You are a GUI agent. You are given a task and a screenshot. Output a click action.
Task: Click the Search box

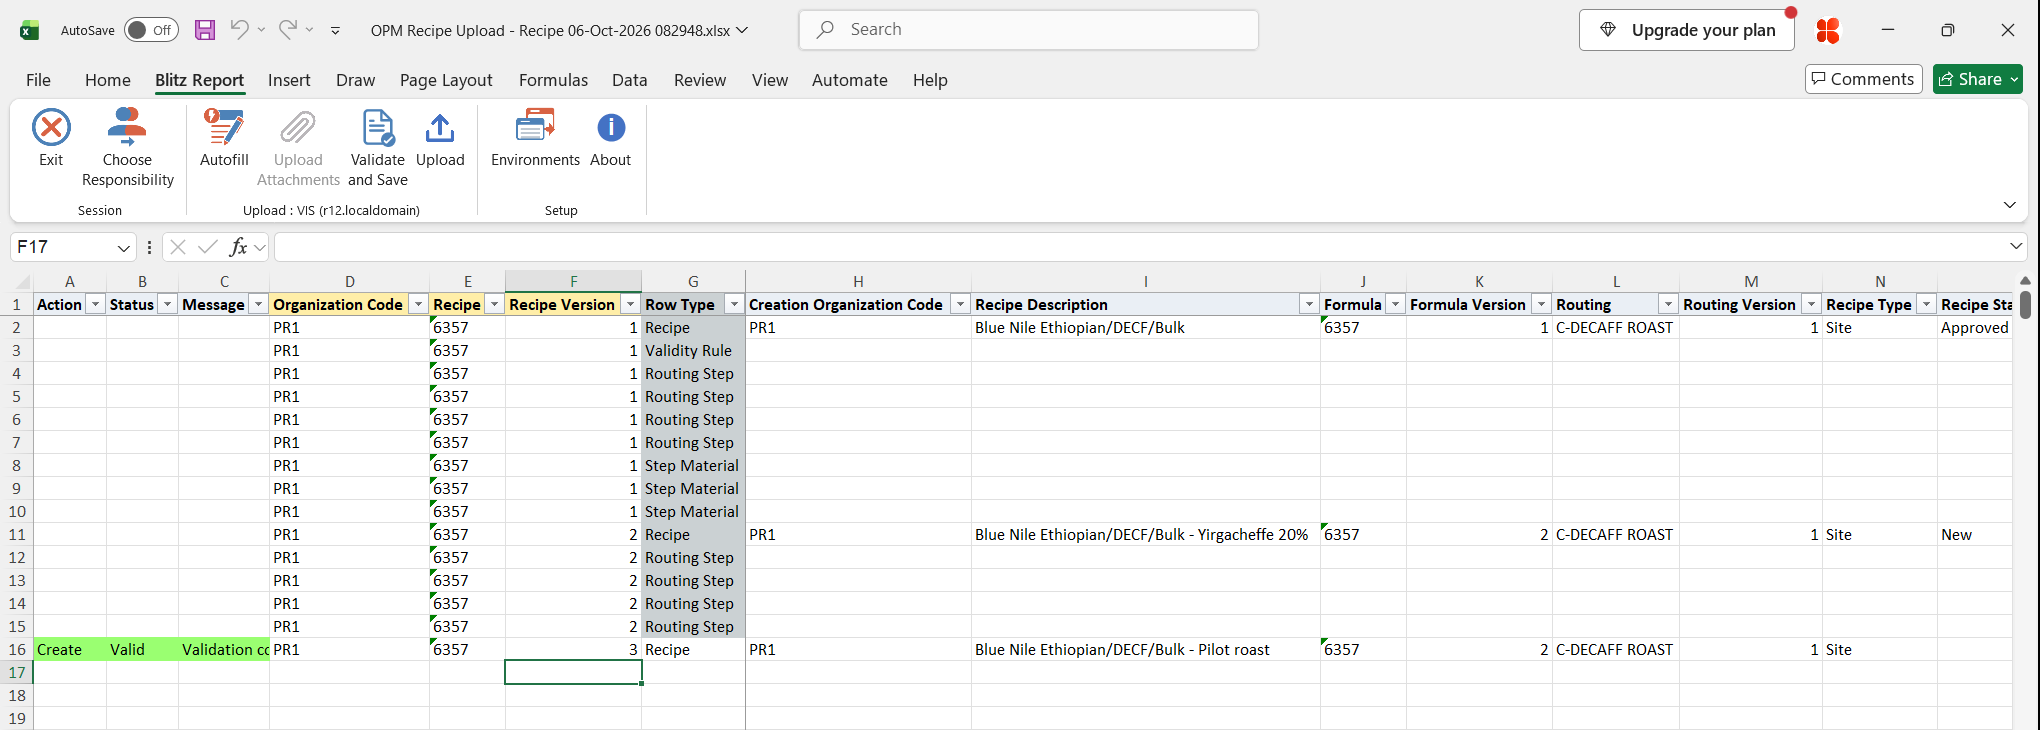1029,30
